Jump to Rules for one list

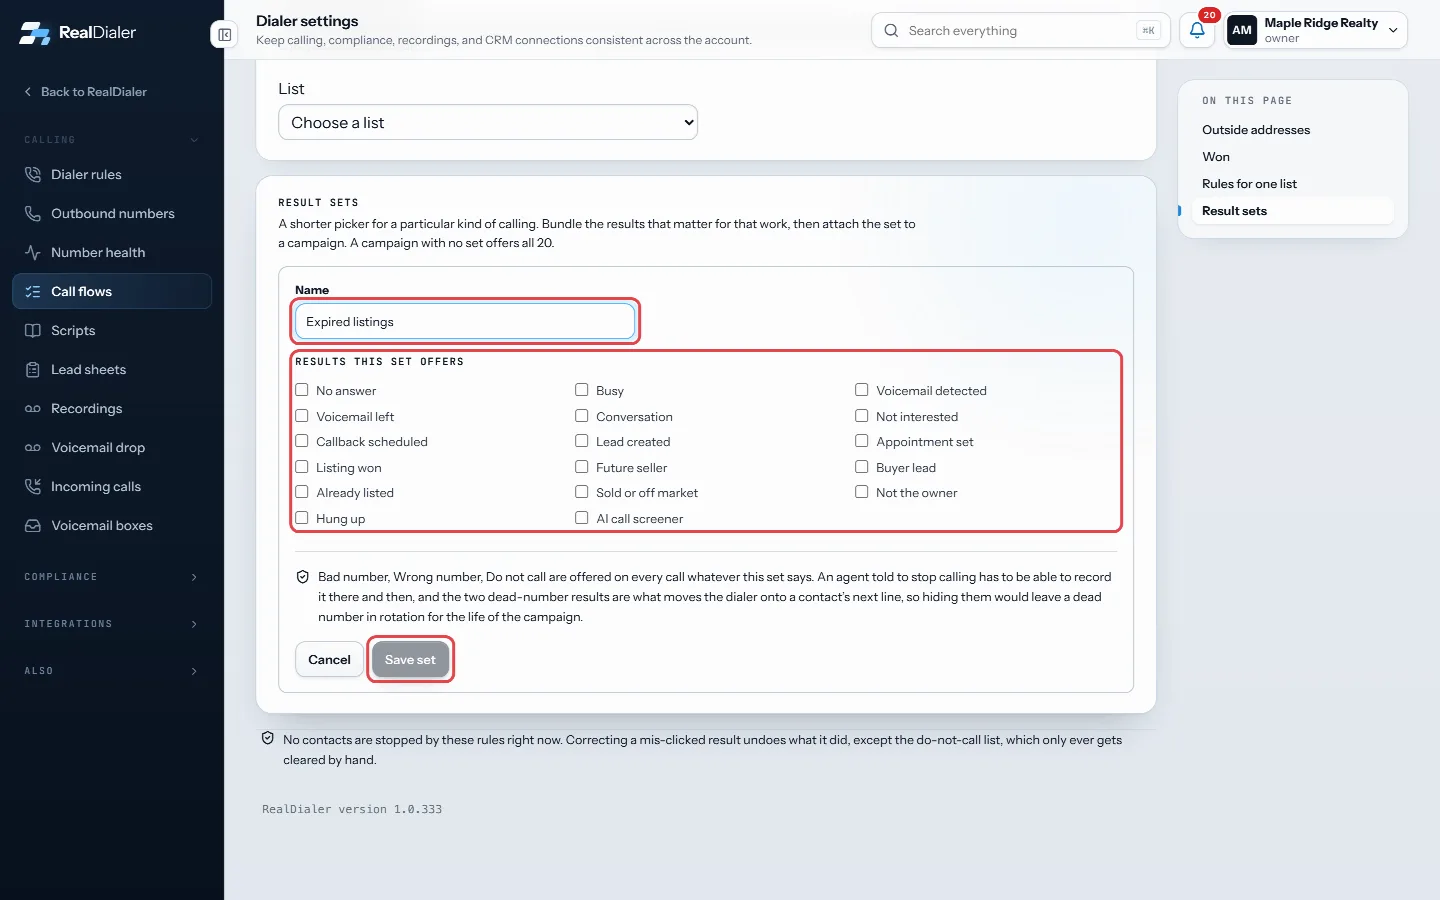click(x=1249, y=184)
